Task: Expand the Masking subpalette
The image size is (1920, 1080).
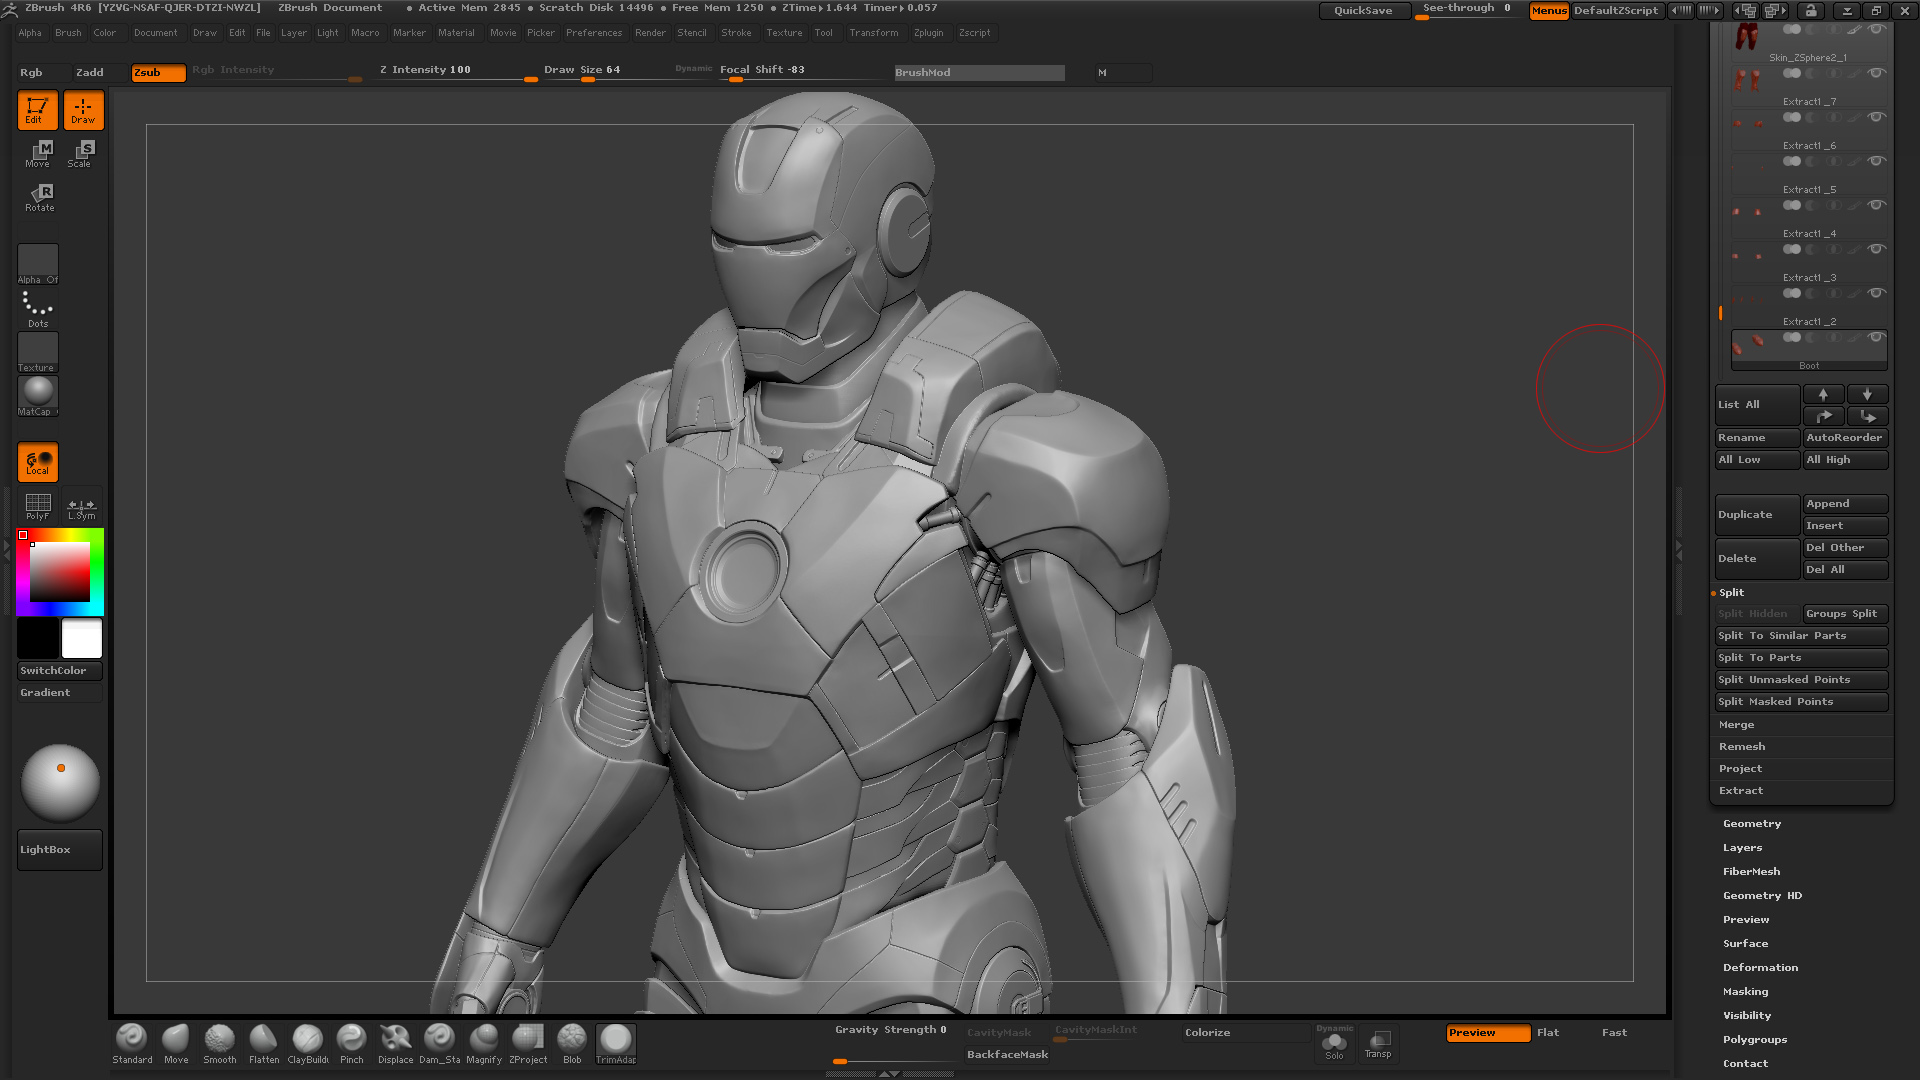Action: (1745, 992)
